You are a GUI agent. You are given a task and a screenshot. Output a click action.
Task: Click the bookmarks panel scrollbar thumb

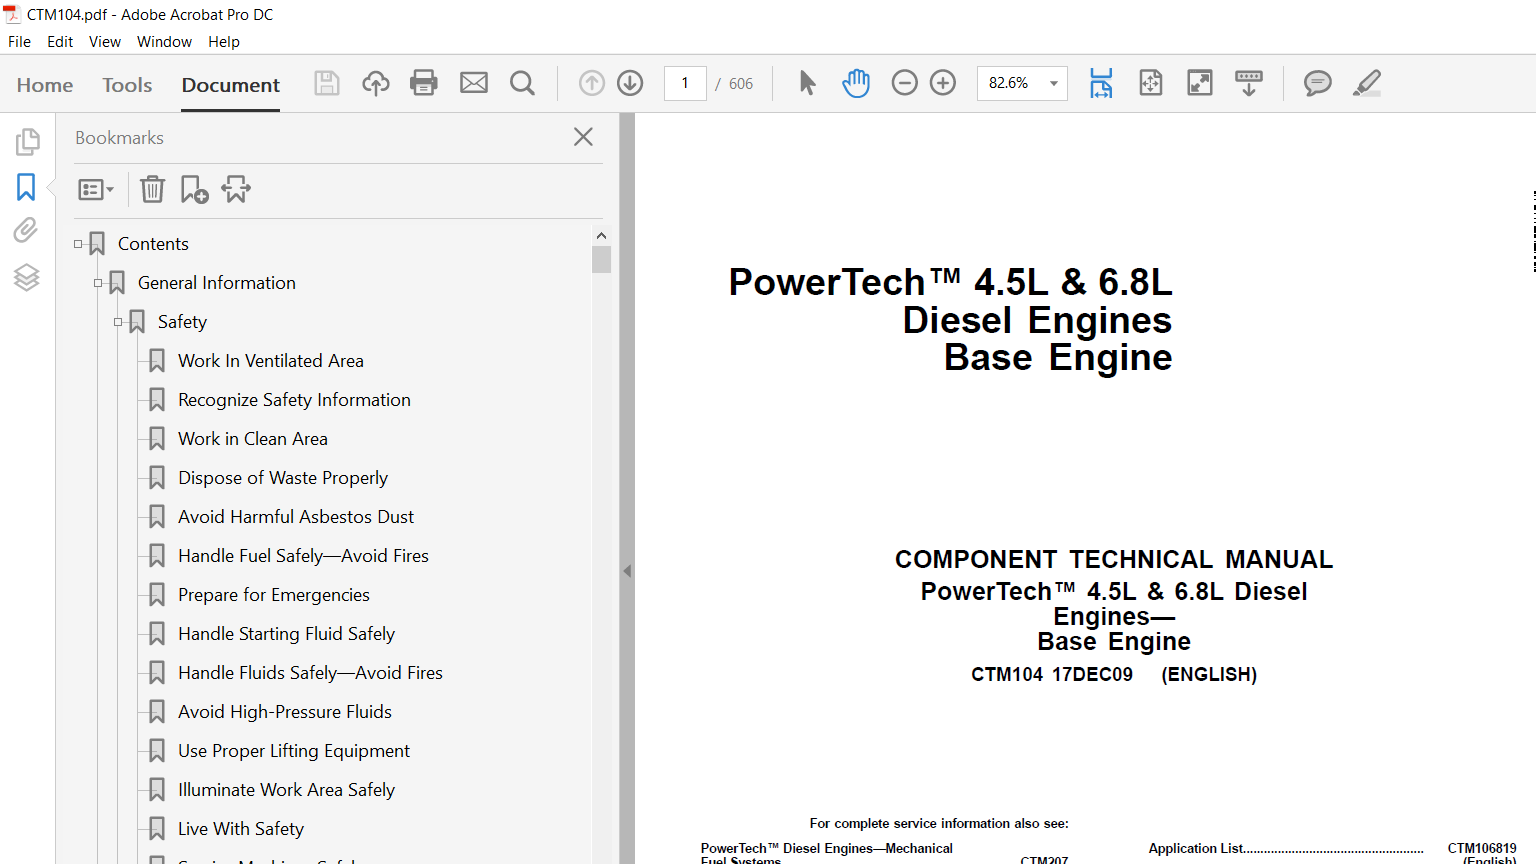(601, 260)
